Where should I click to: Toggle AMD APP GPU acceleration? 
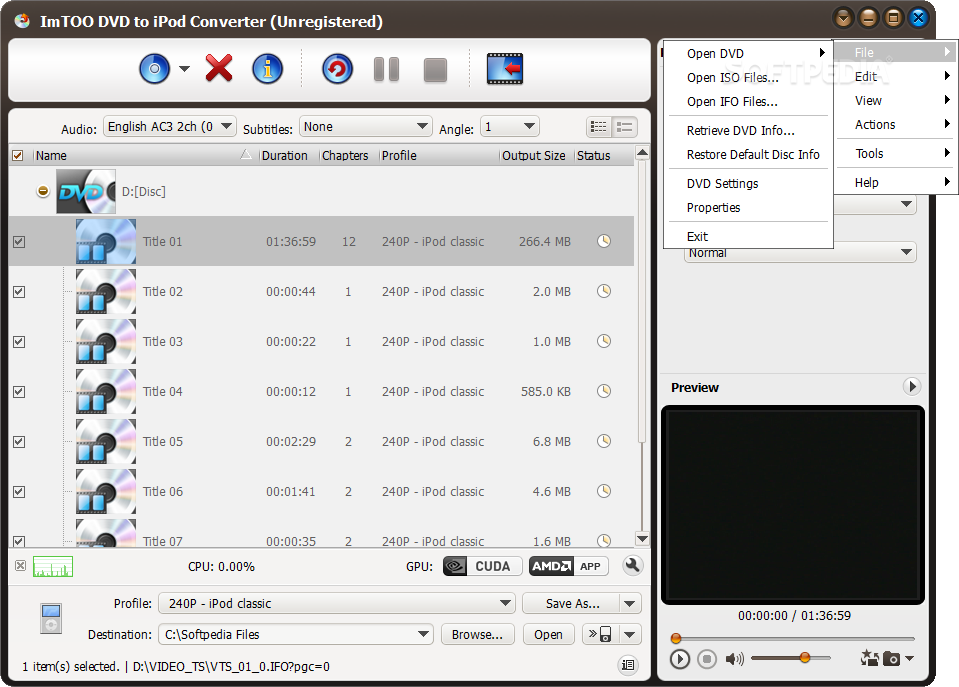pos(569,566)
